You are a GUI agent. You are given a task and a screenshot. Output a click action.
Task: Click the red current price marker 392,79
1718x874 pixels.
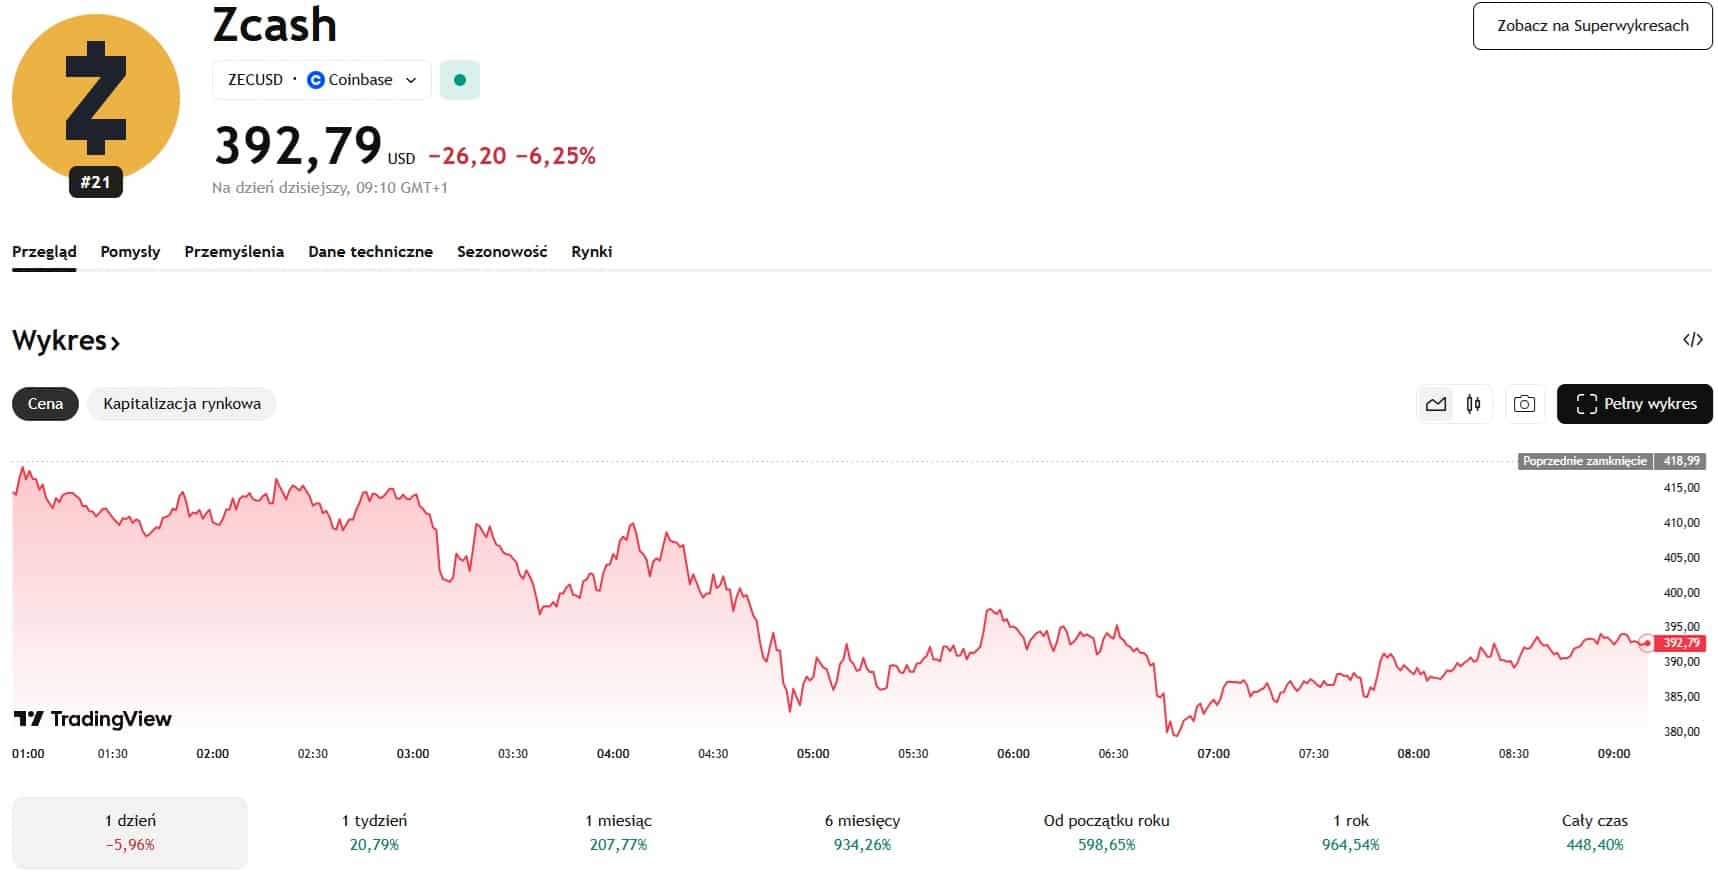point(1680,643)
